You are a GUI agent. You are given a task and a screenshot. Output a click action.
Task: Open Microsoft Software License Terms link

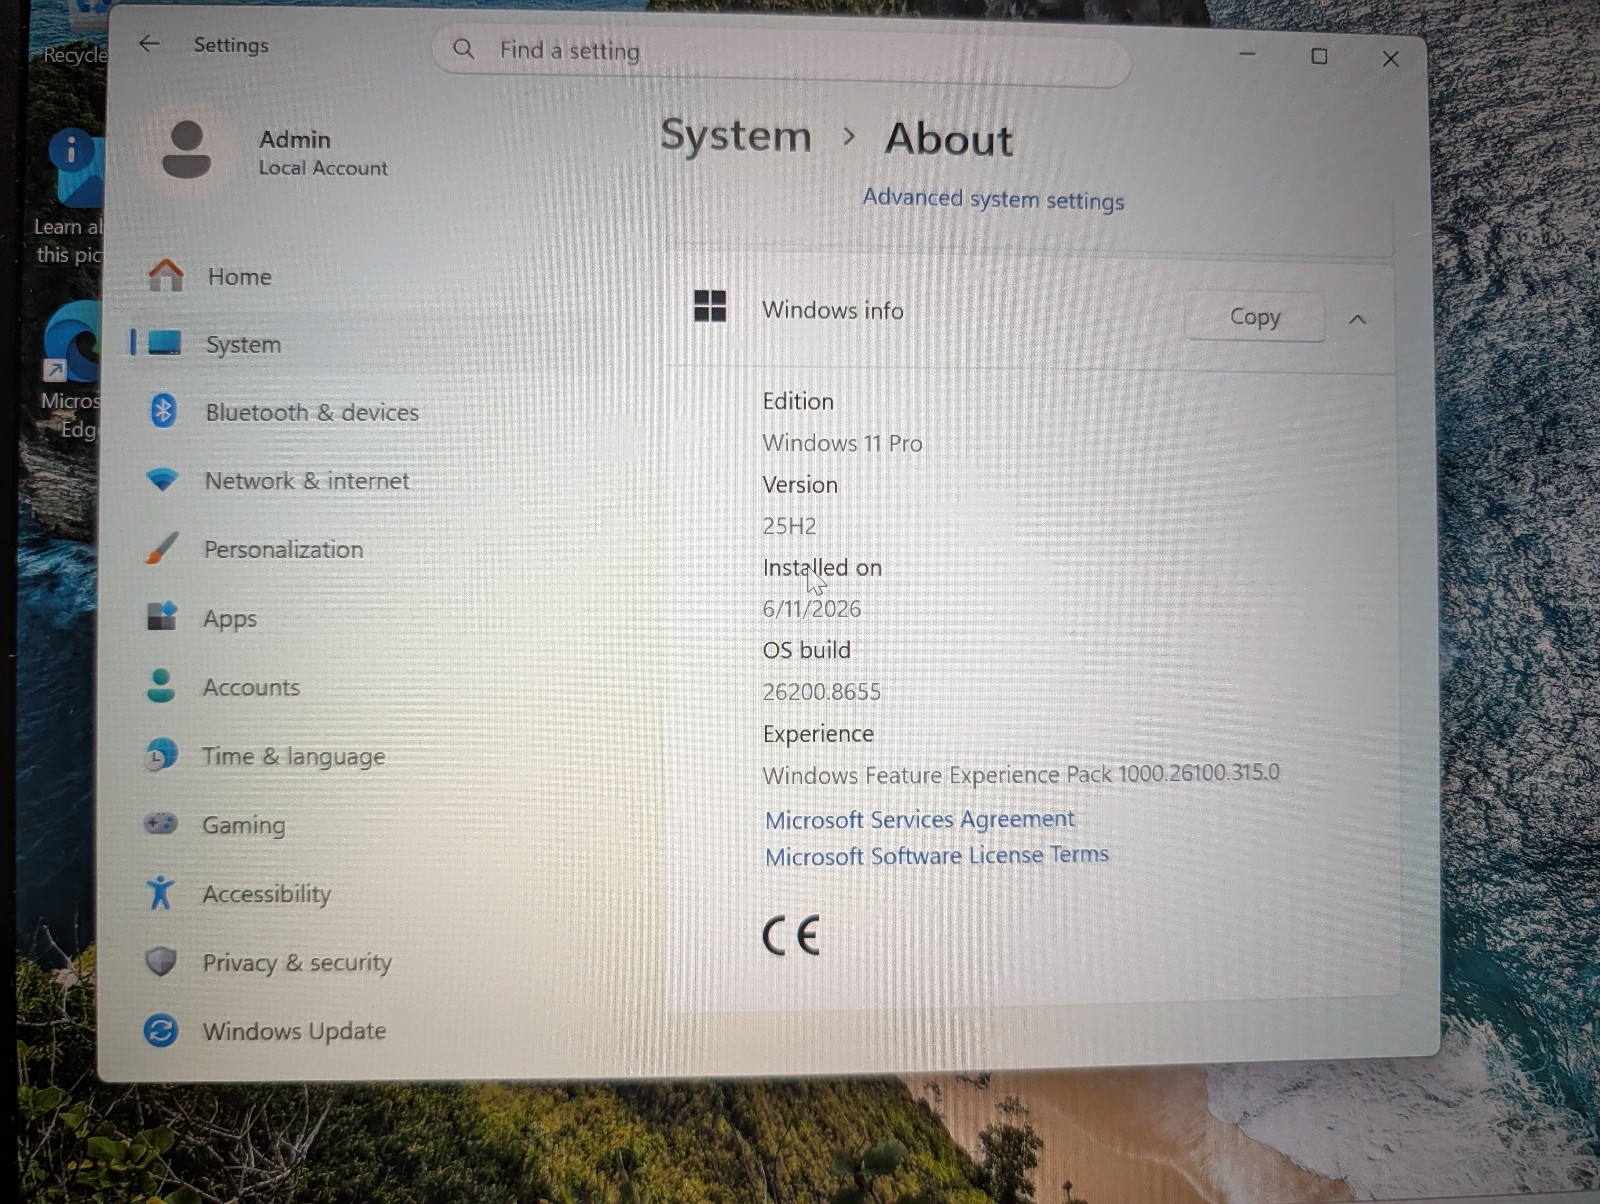(x=936, y=856)
